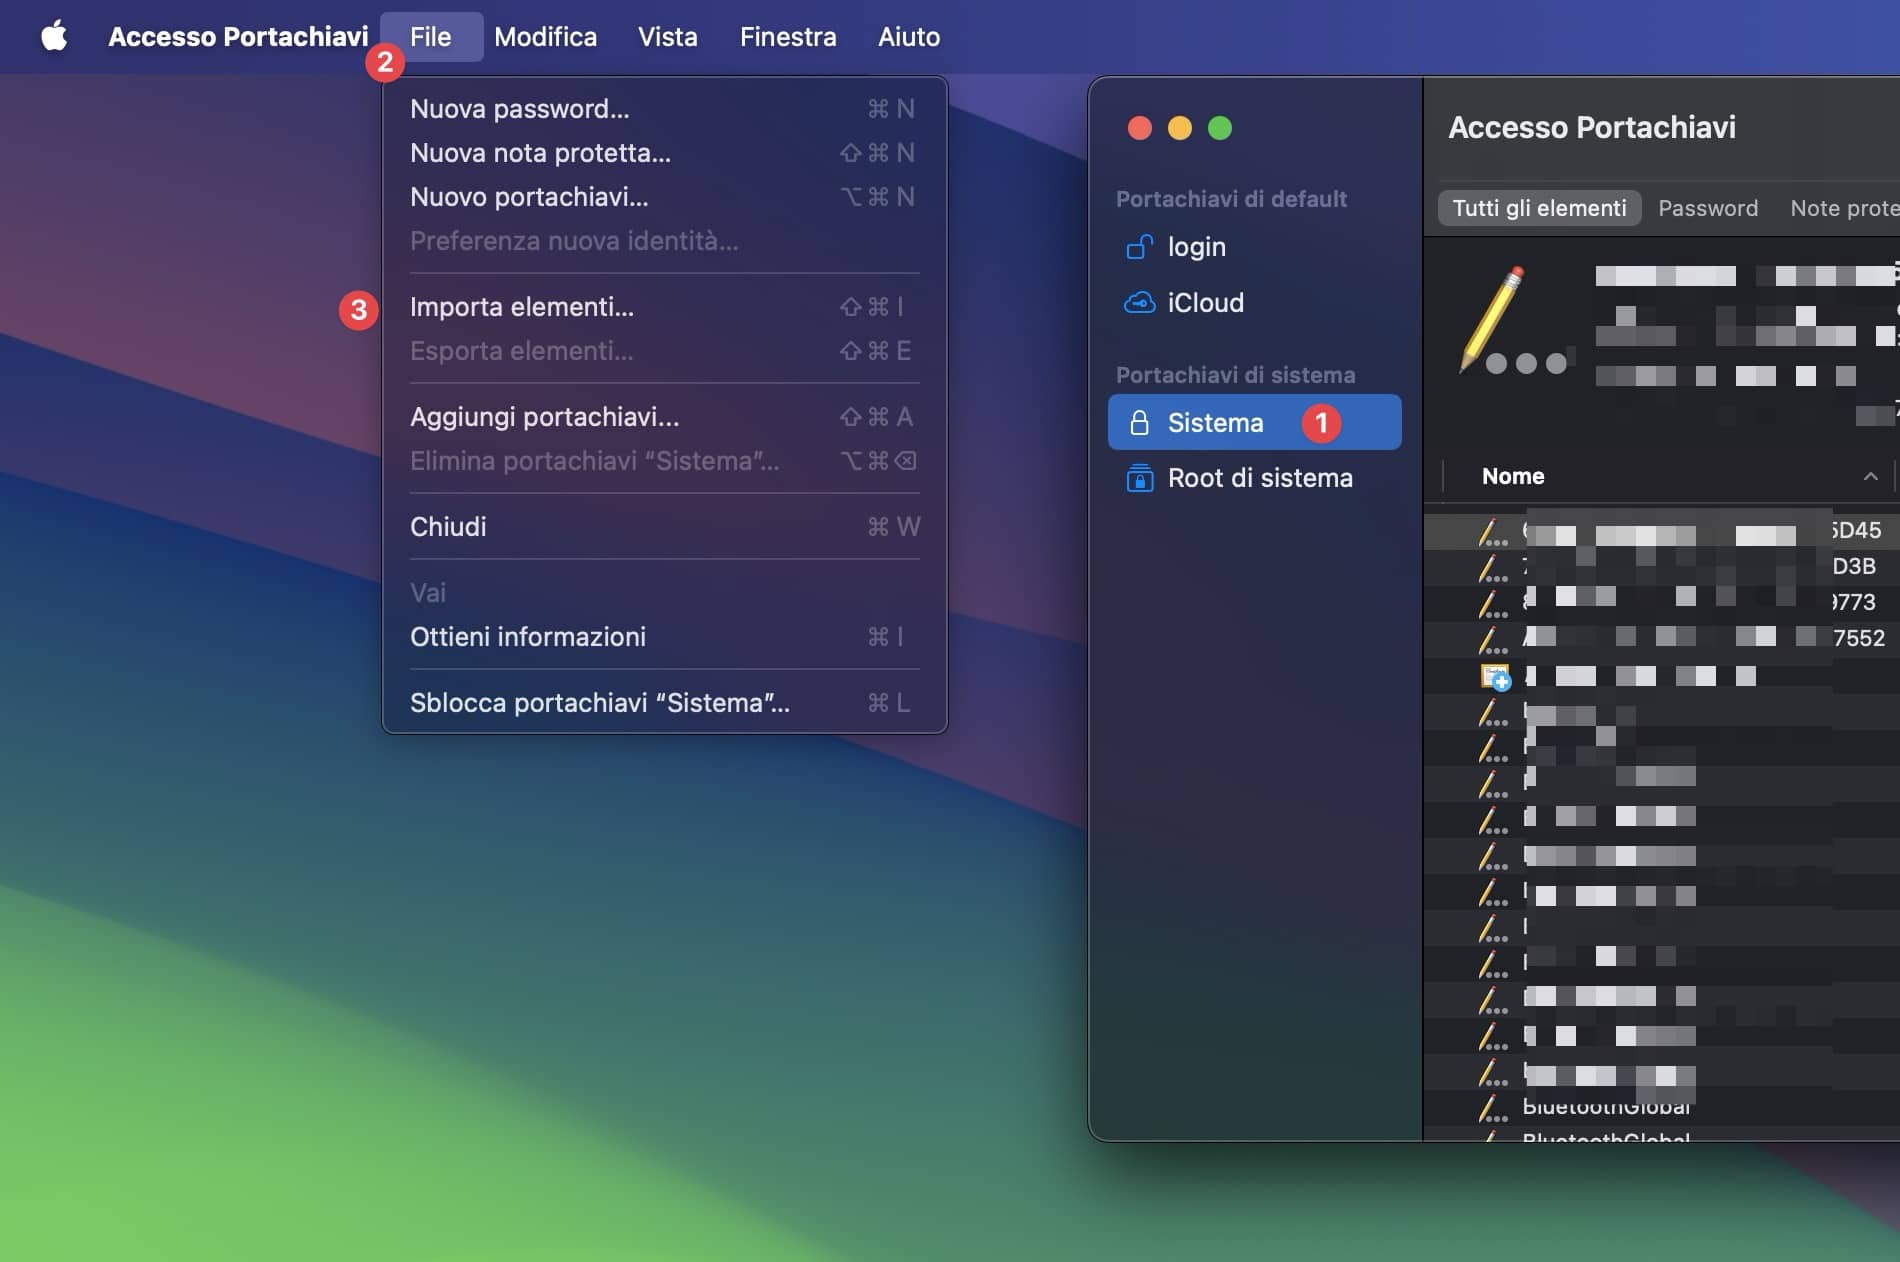1900x1262 pixels.
Task: Choose Ottieni informazioni menu entry
Action: click(x=664, y=637)
